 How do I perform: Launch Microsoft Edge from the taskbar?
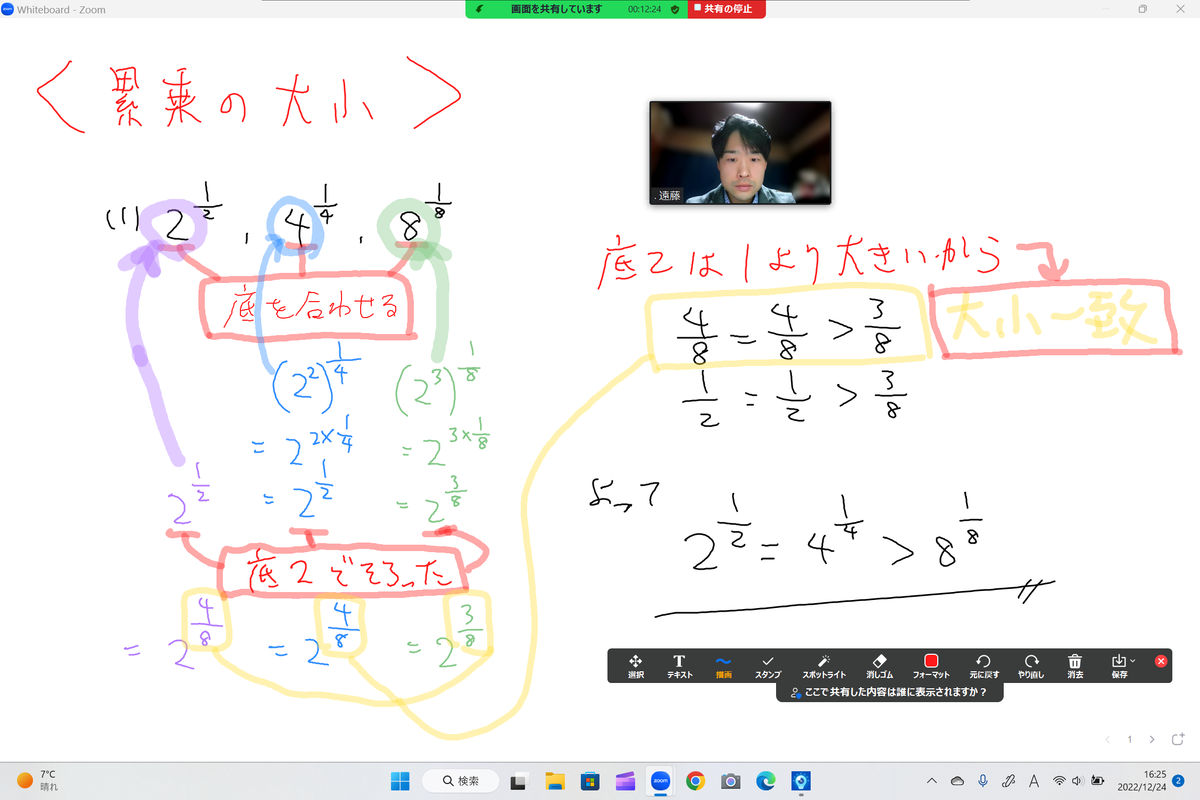[x=766, y=781]
